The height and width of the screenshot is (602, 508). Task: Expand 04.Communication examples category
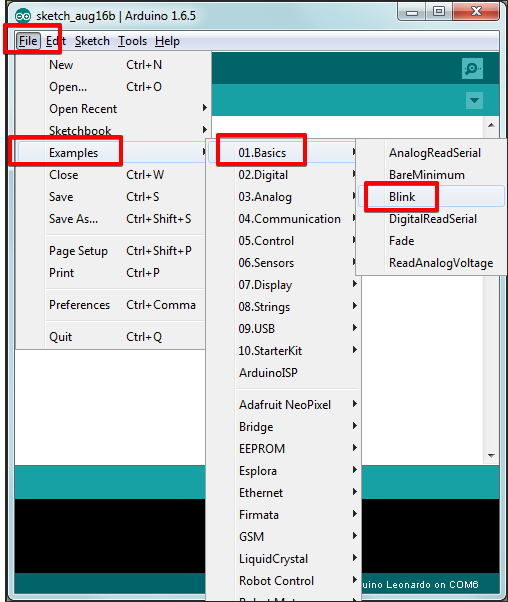tap(283, 218)
